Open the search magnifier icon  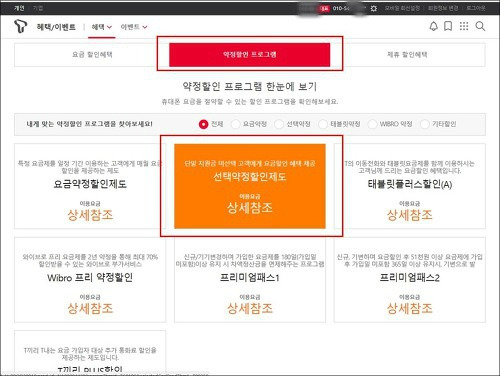point(480,26)
